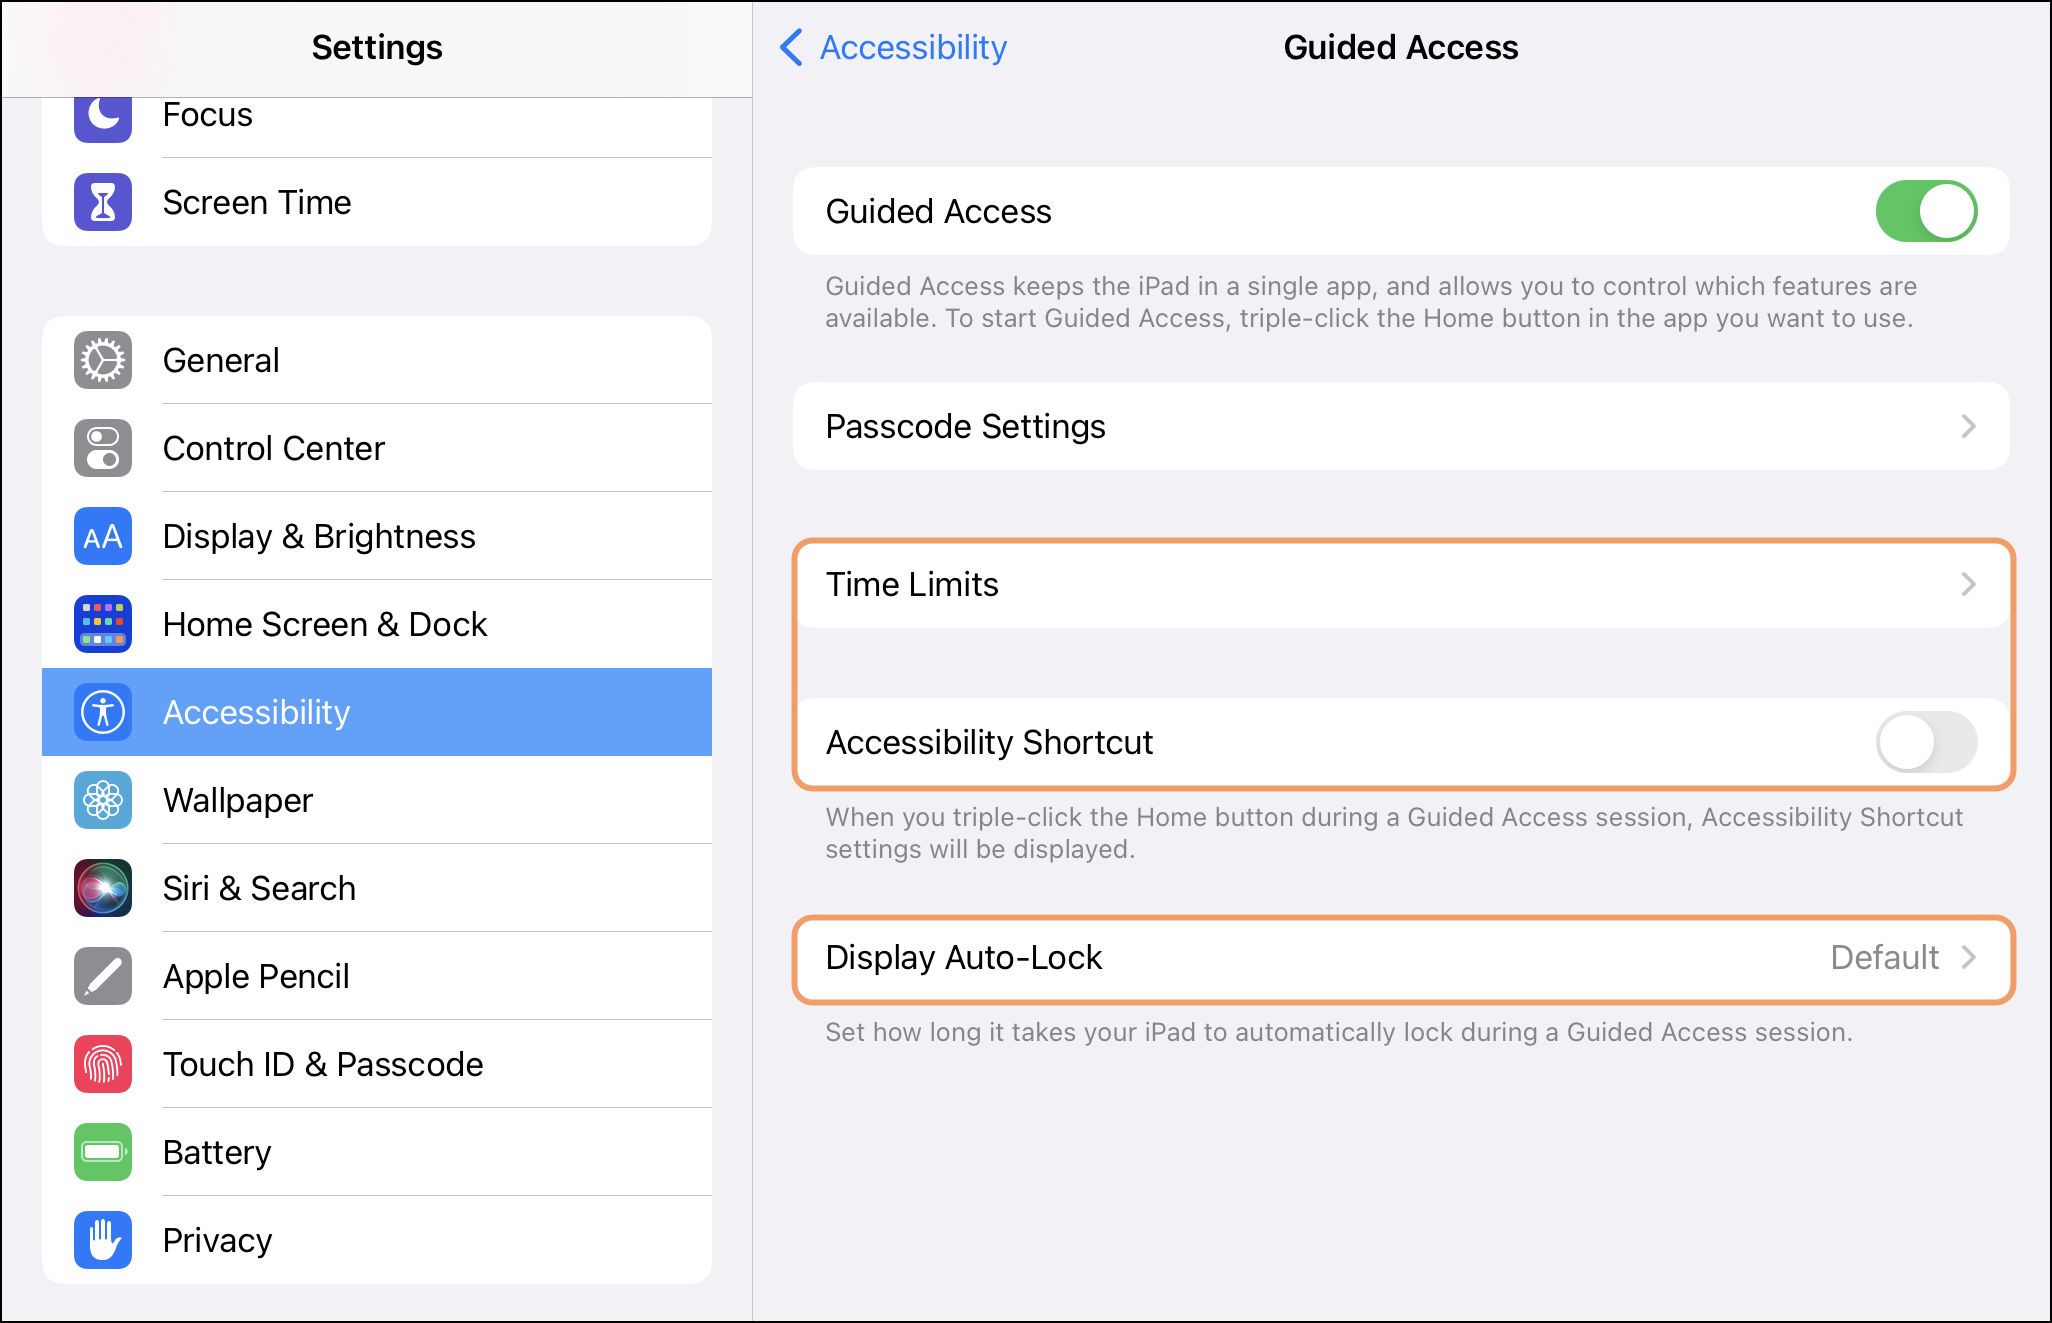Click the Home Screen & Dock grid icon
Viewport: 2052px width, 1323px height.
(x=103, y=624)
